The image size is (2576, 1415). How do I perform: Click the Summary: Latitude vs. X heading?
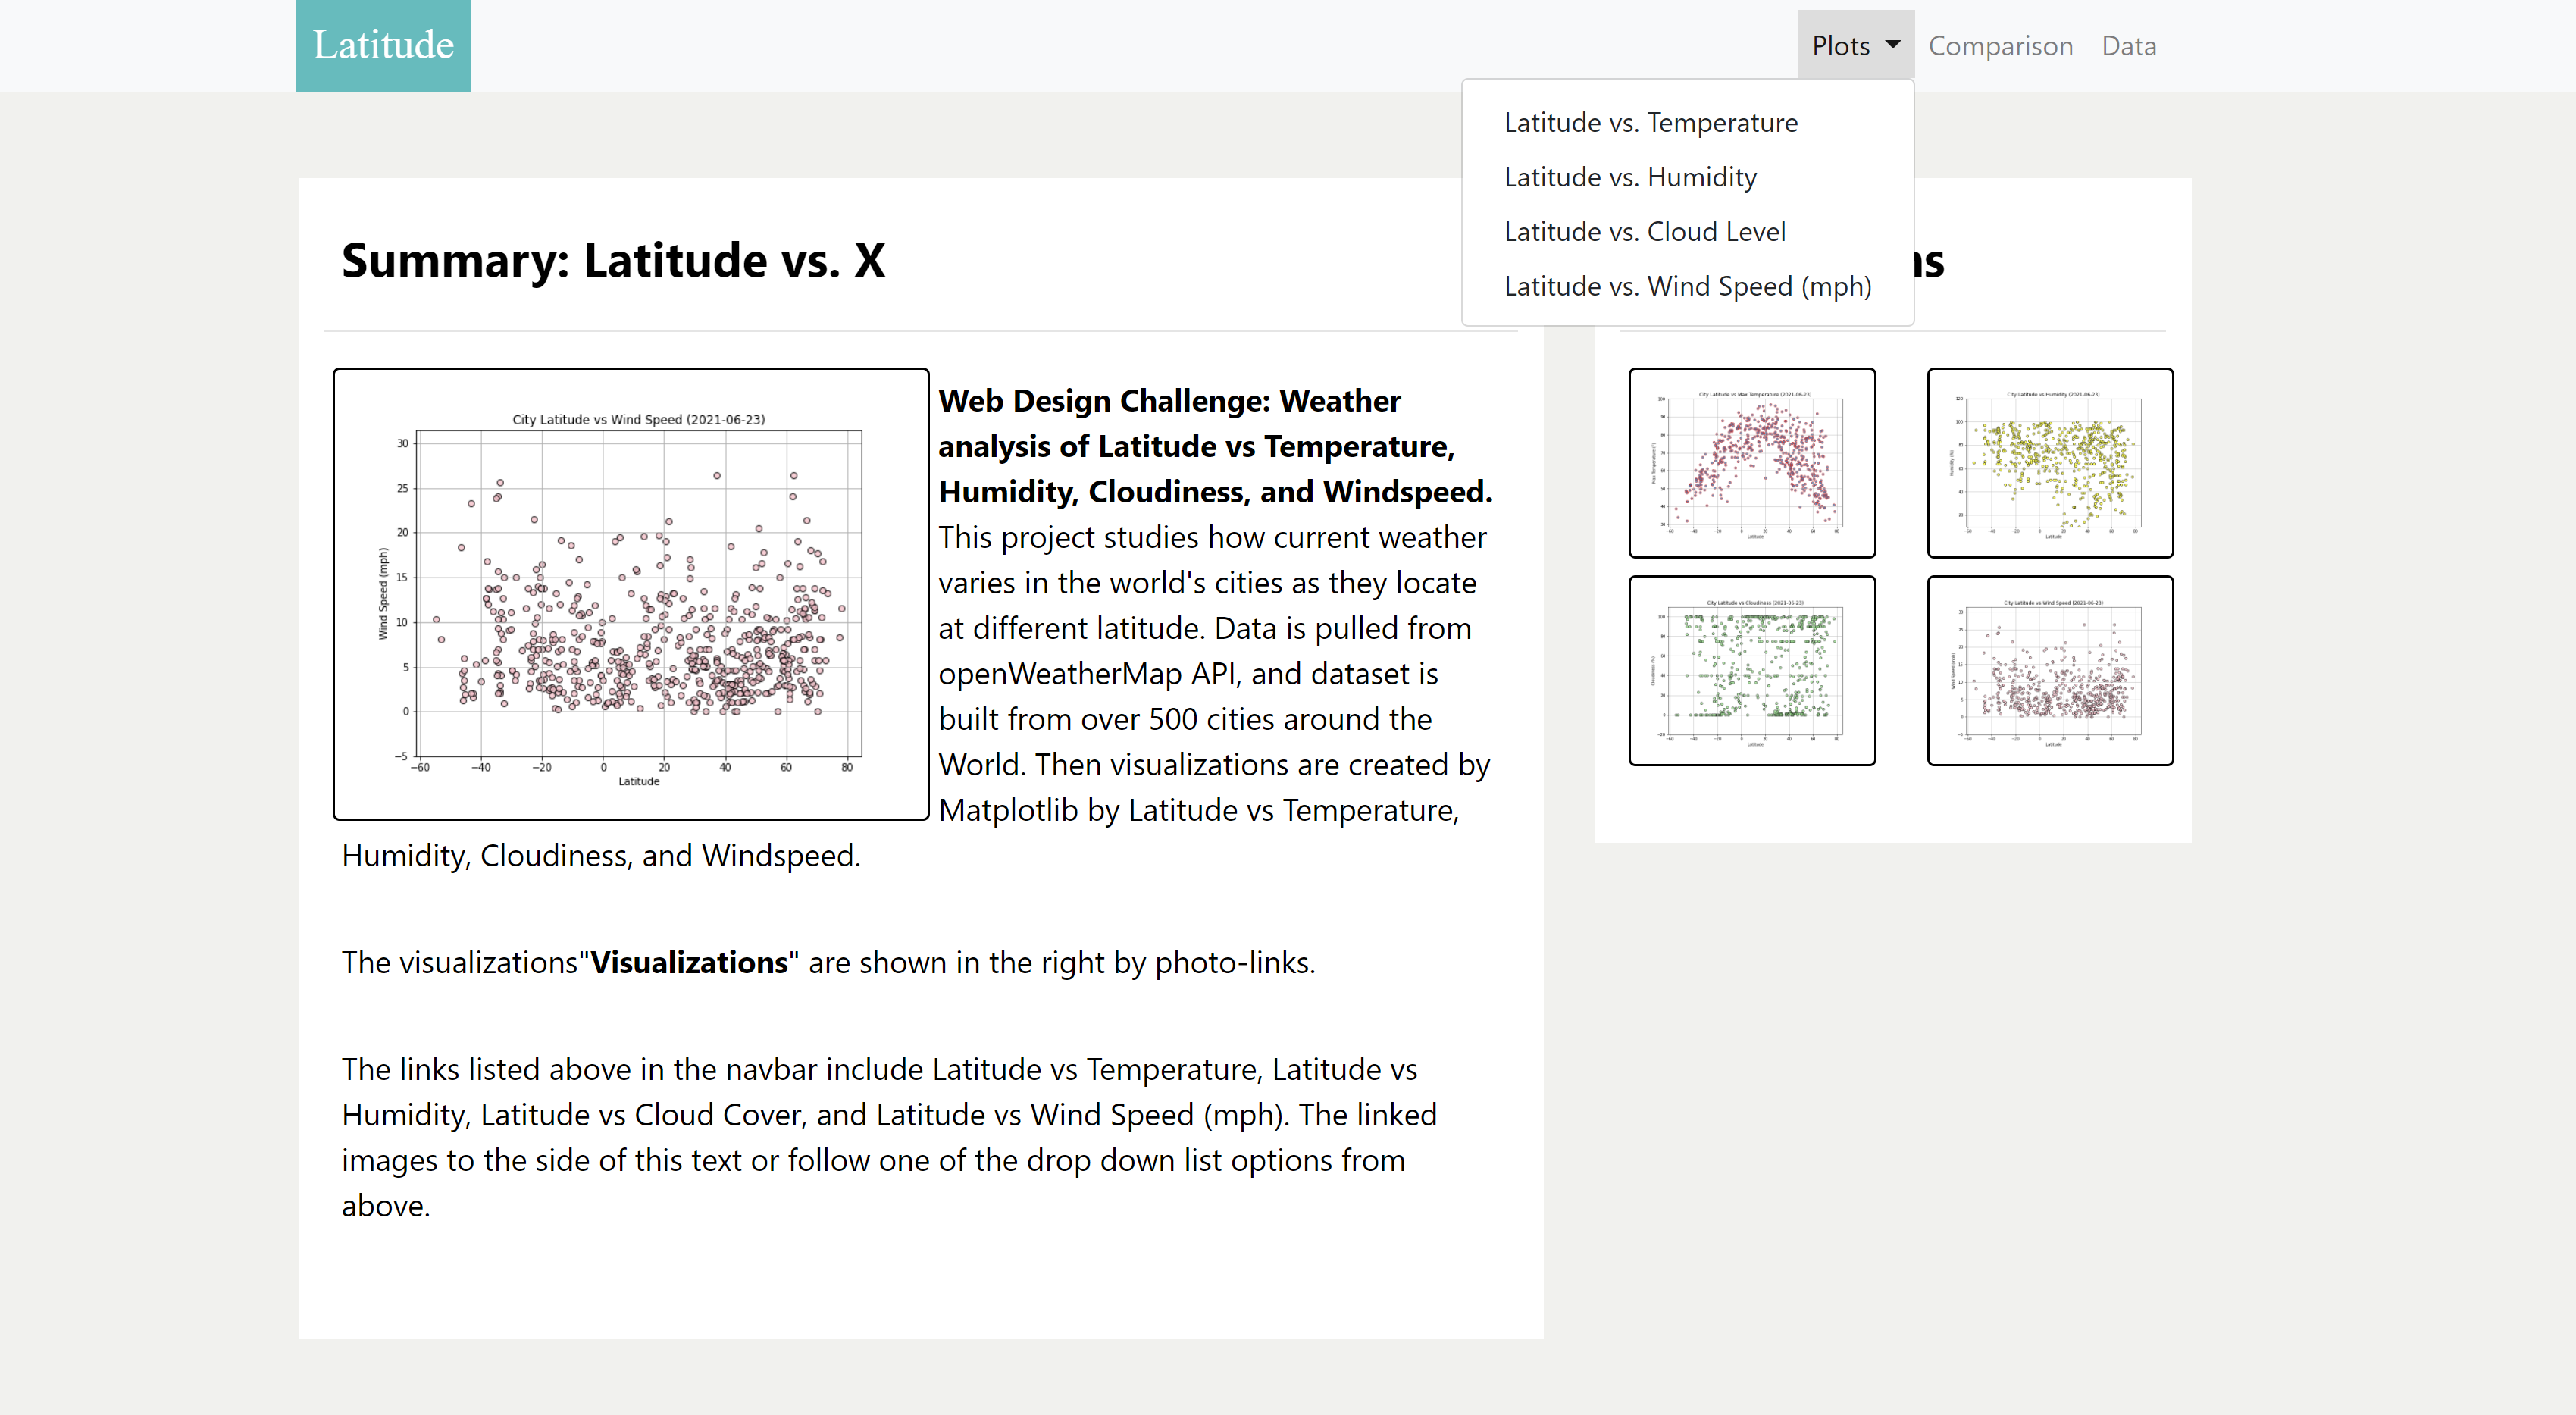click(x=613, y=261)
